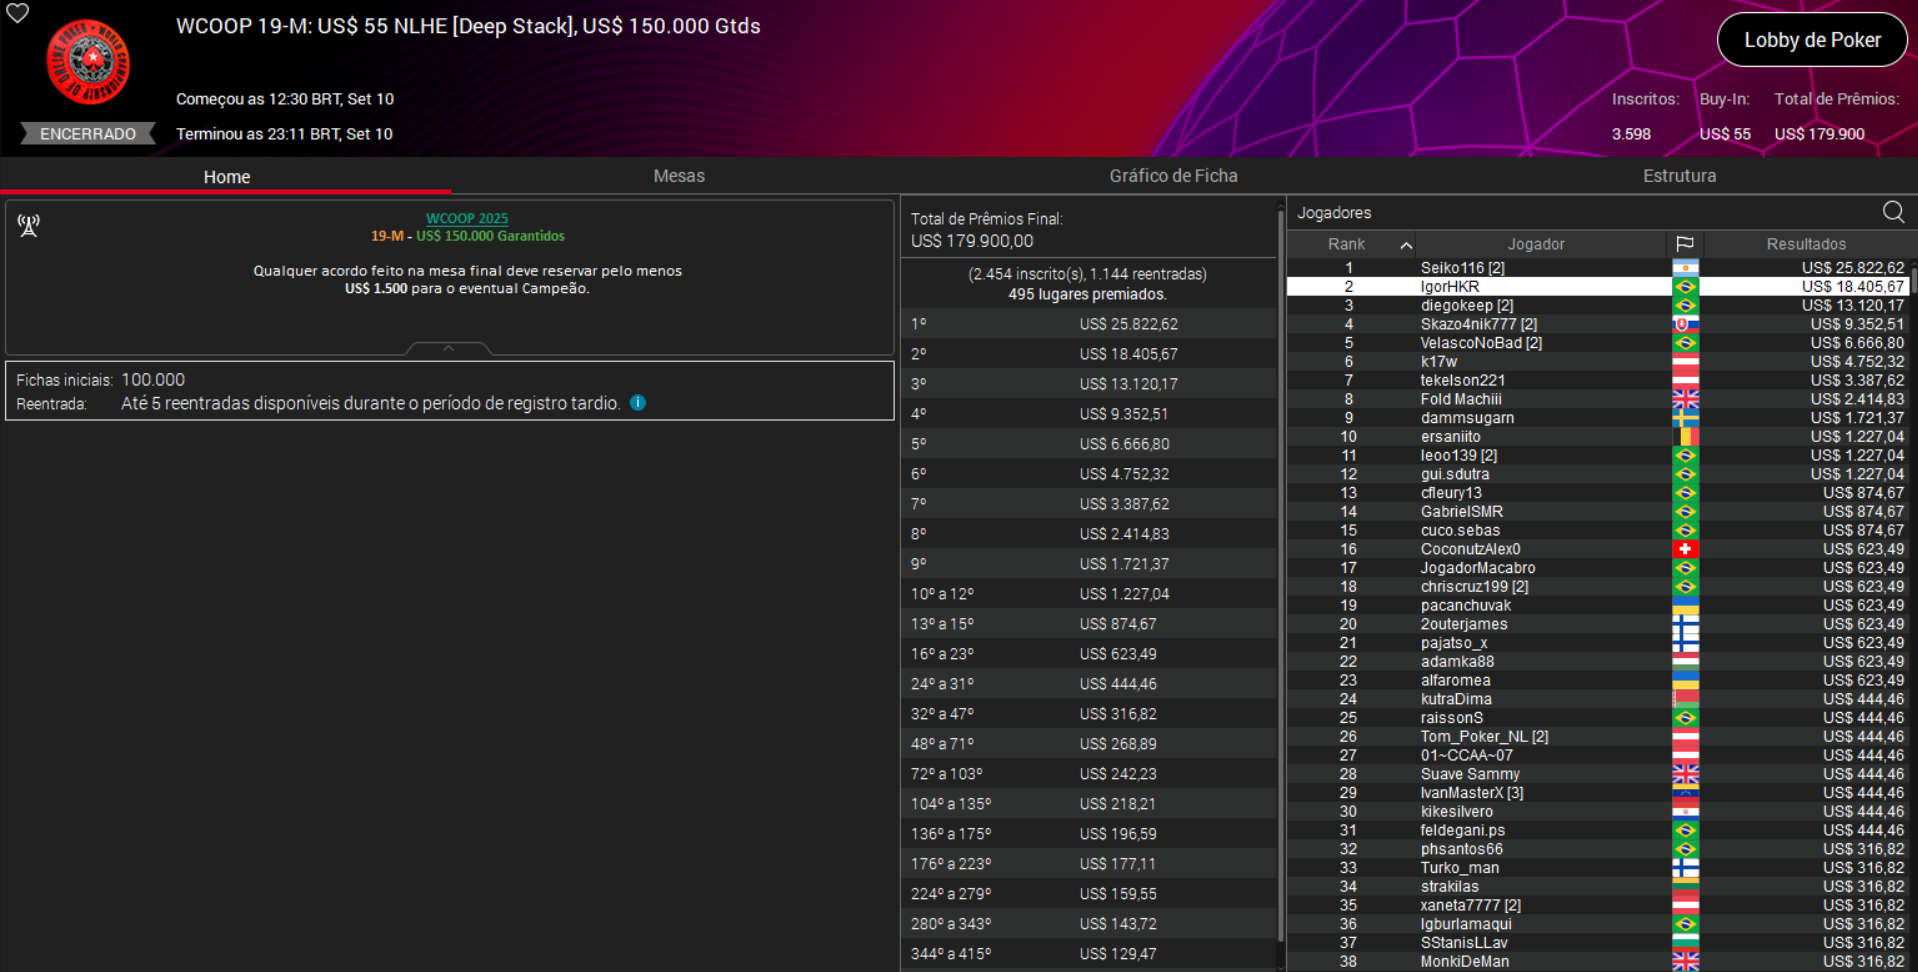The width and height of the screenshot is (1918, 972).
Task: Click the broadcast antenna icon
Action: (29, 225)
